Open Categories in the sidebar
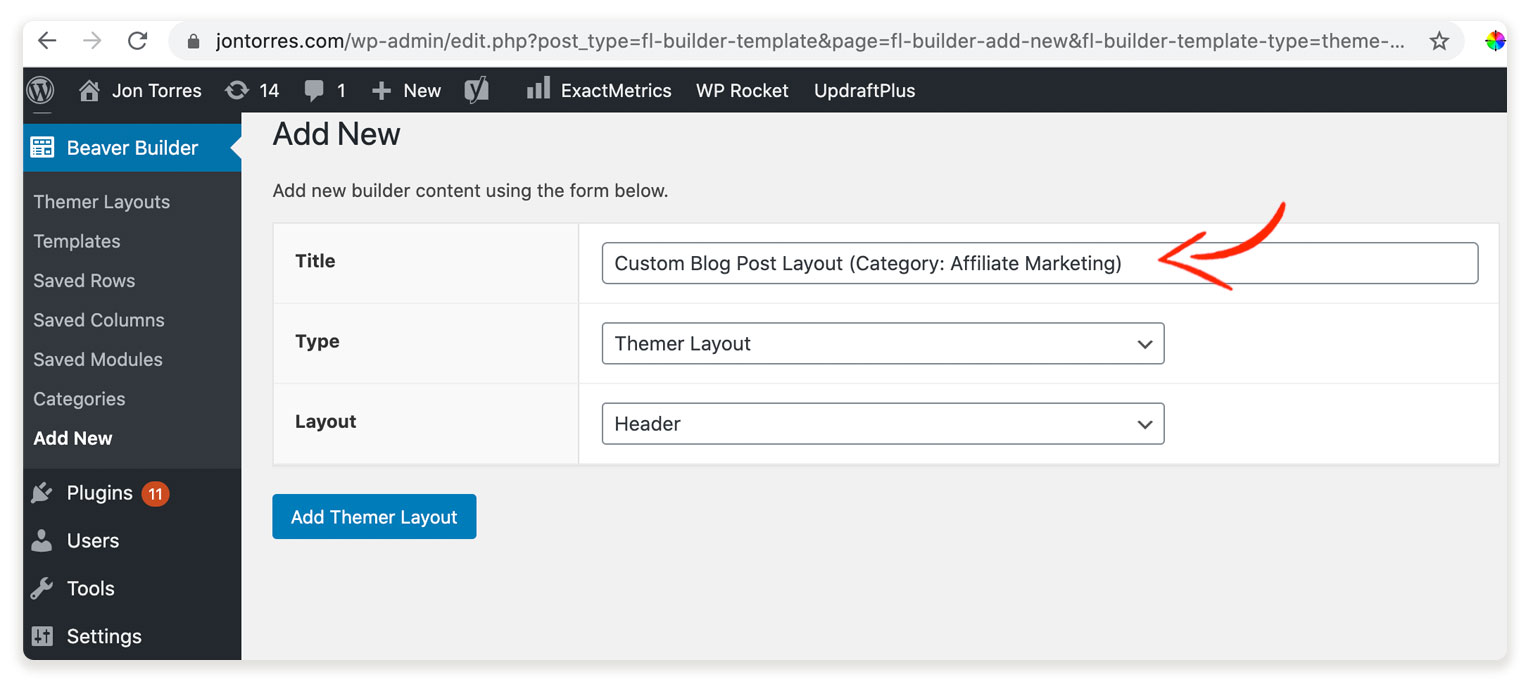The width and height of the screenshot is (1536, 694). click(x=79, y=399)
